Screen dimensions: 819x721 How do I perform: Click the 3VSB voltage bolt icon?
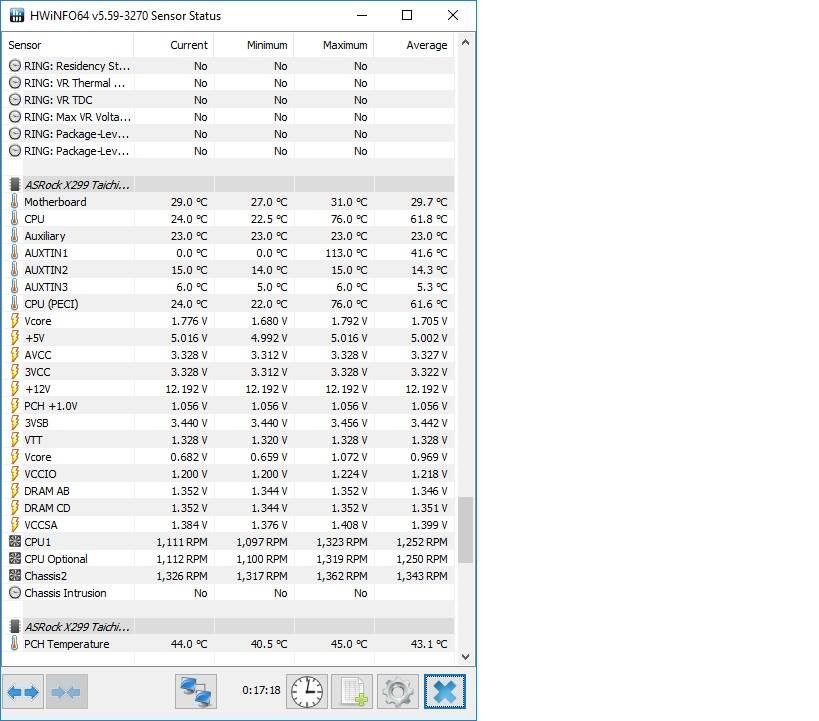15,423
